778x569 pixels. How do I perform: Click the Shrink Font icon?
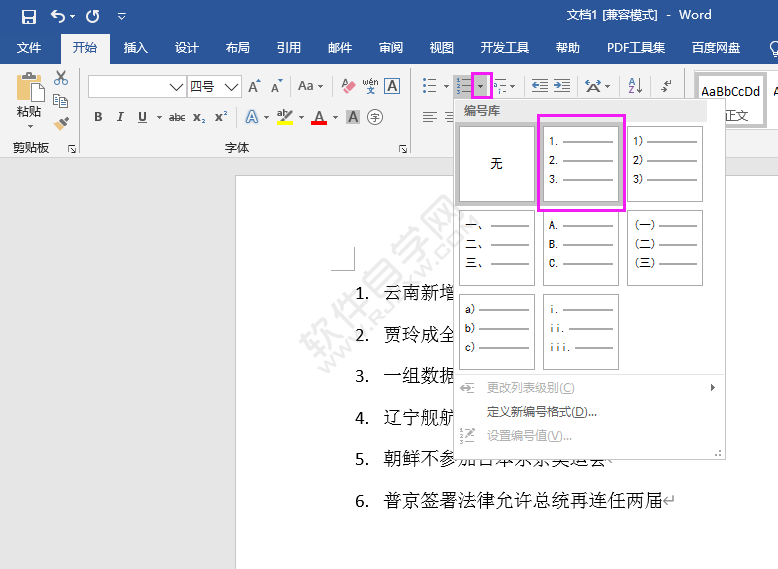pos(276,86)
